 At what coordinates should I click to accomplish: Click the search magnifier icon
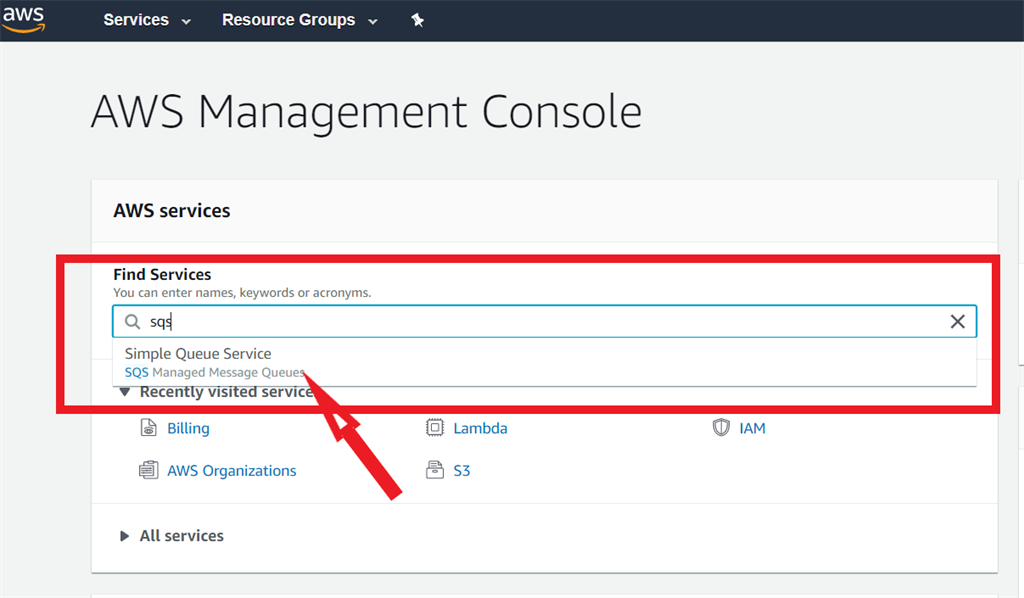pos(132,321)
